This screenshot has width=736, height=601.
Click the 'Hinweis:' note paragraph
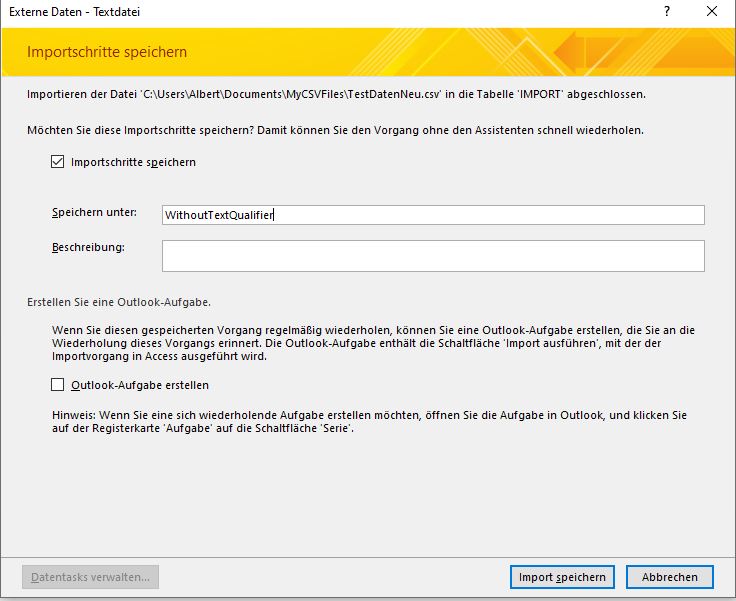click(x=368, y=421)
